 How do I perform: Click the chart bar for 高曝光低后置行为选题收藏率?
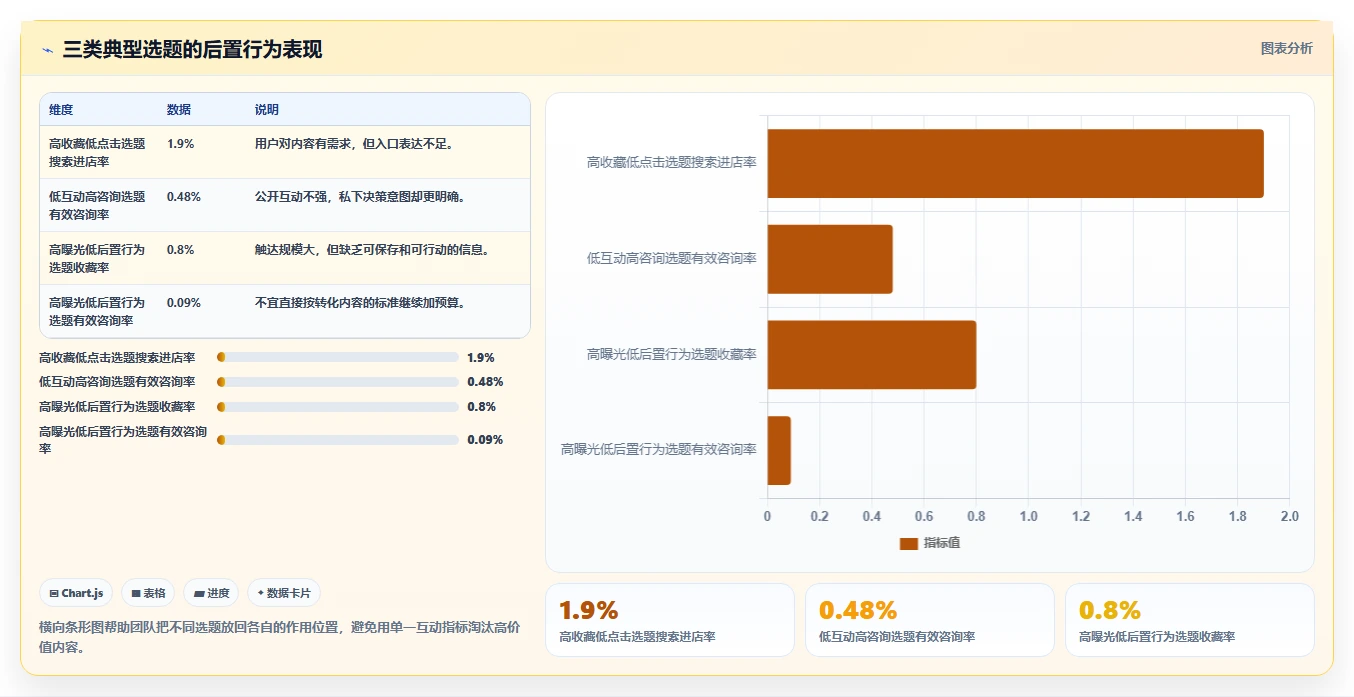click(x=871, y=354)
